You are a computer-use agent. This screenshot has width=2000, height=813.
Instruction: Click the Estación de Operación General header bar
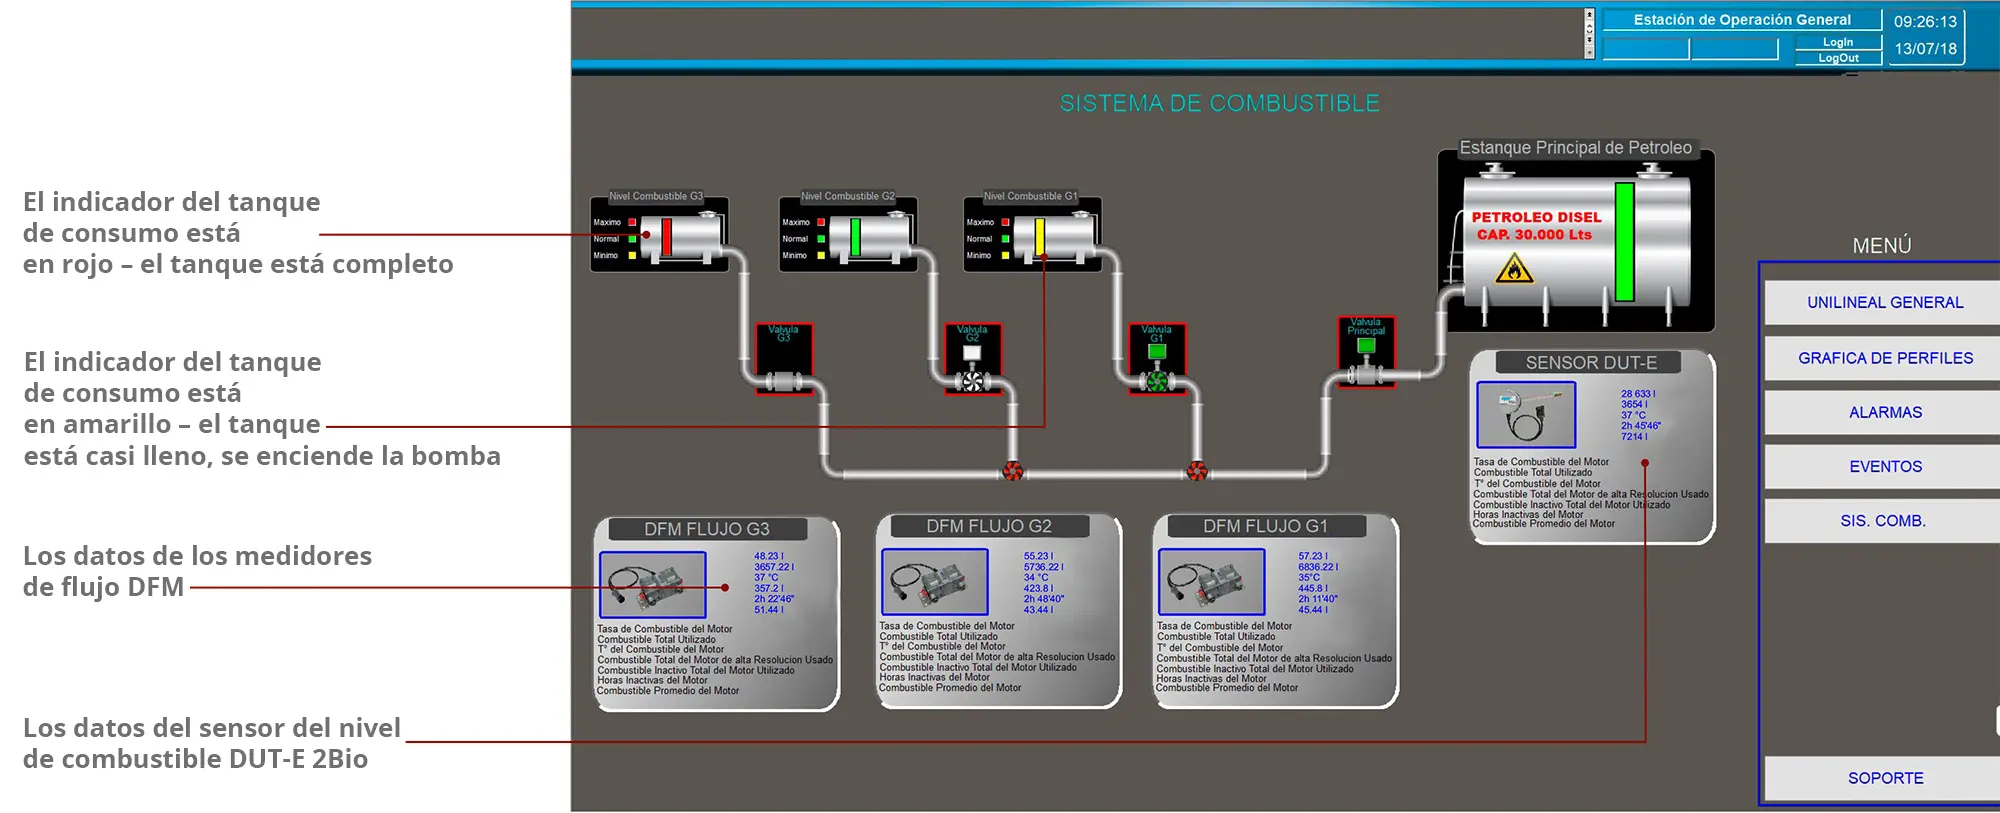1742,20
